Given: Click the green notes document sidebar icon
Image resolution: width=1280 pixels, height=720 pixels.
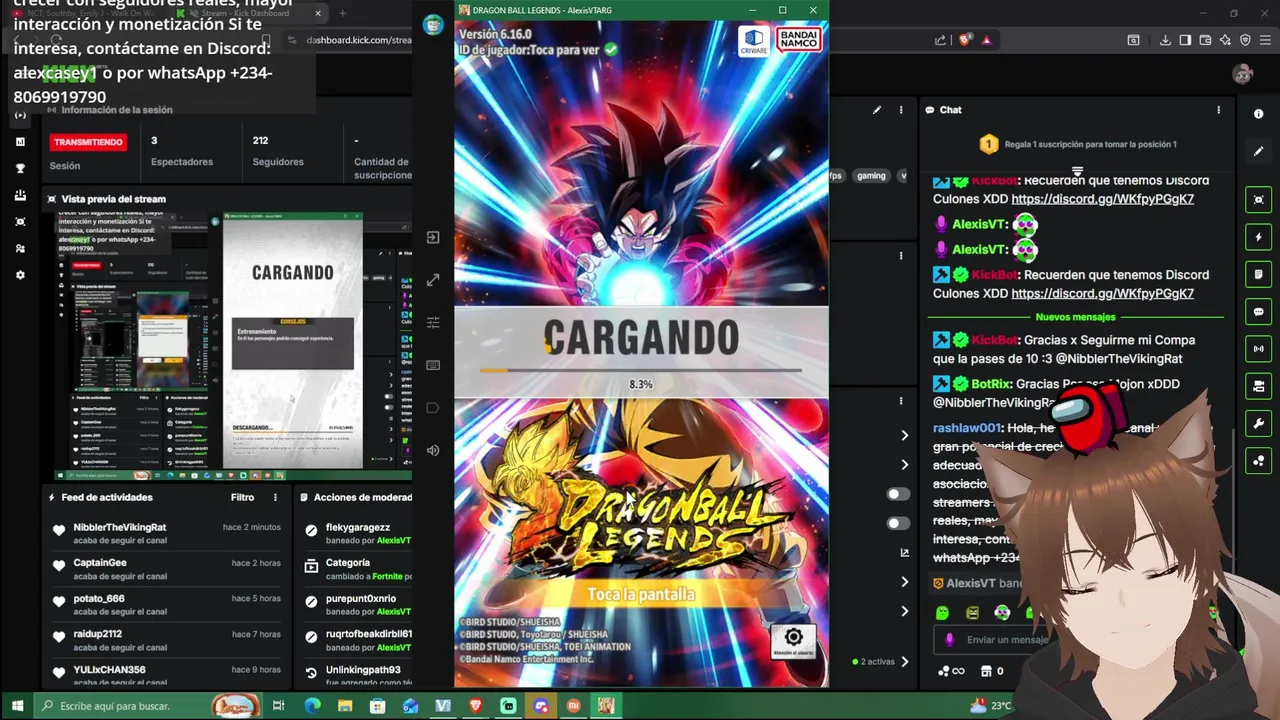Looking at the screenshot, I should tap(1259, 274).
